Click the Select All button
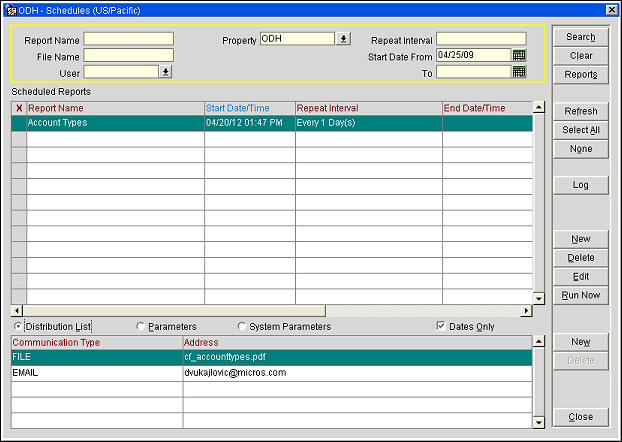The height and width of the screenshot is (442, 622). click(580, 130)
